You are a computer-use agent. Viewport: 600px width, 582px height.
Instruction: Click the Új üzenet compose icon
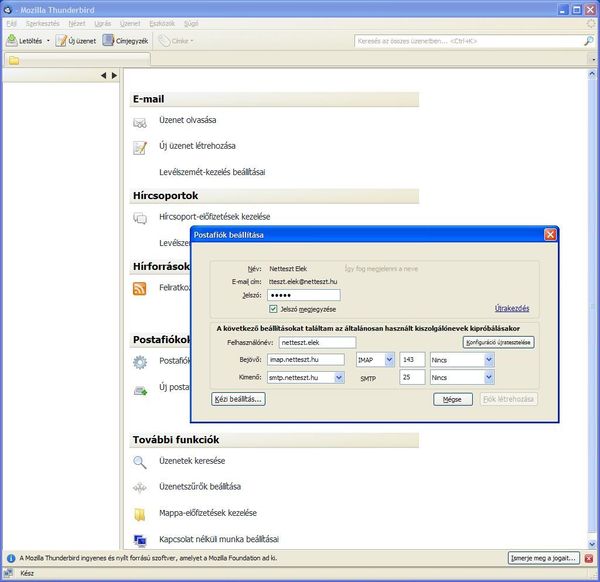click(x=62, y=41)
